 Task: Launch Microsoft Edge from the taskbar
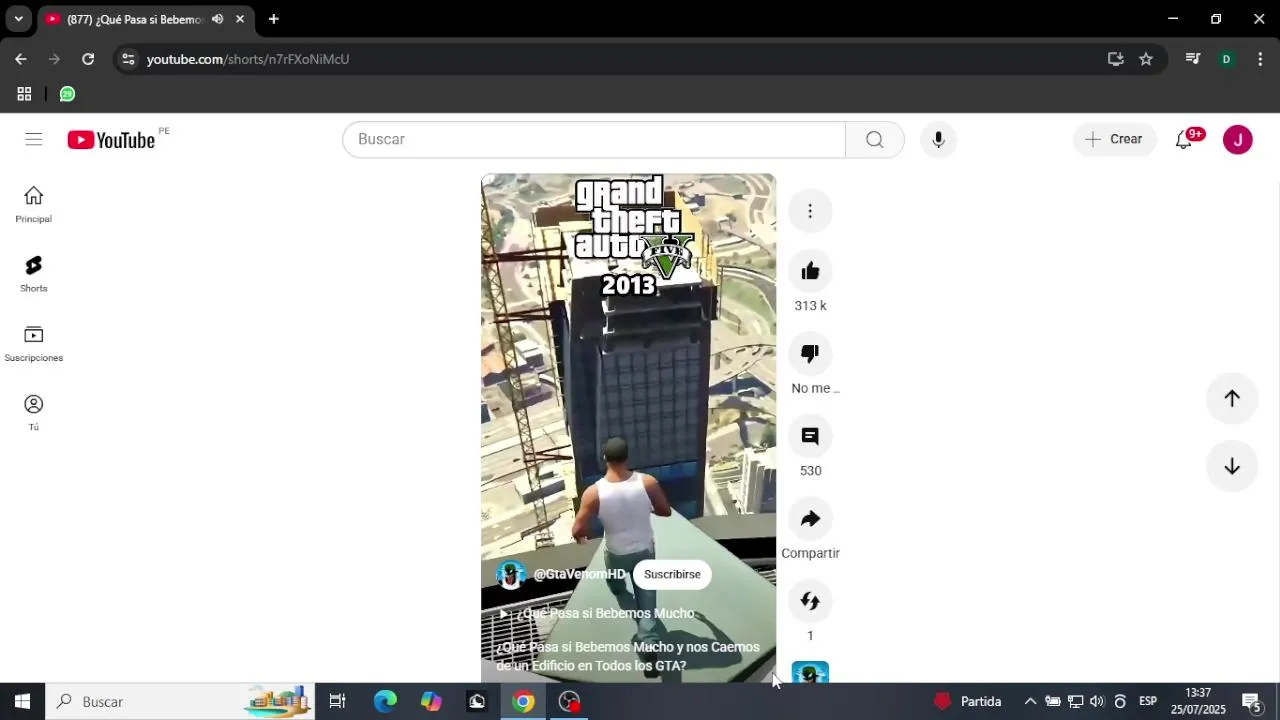point(385,702)
